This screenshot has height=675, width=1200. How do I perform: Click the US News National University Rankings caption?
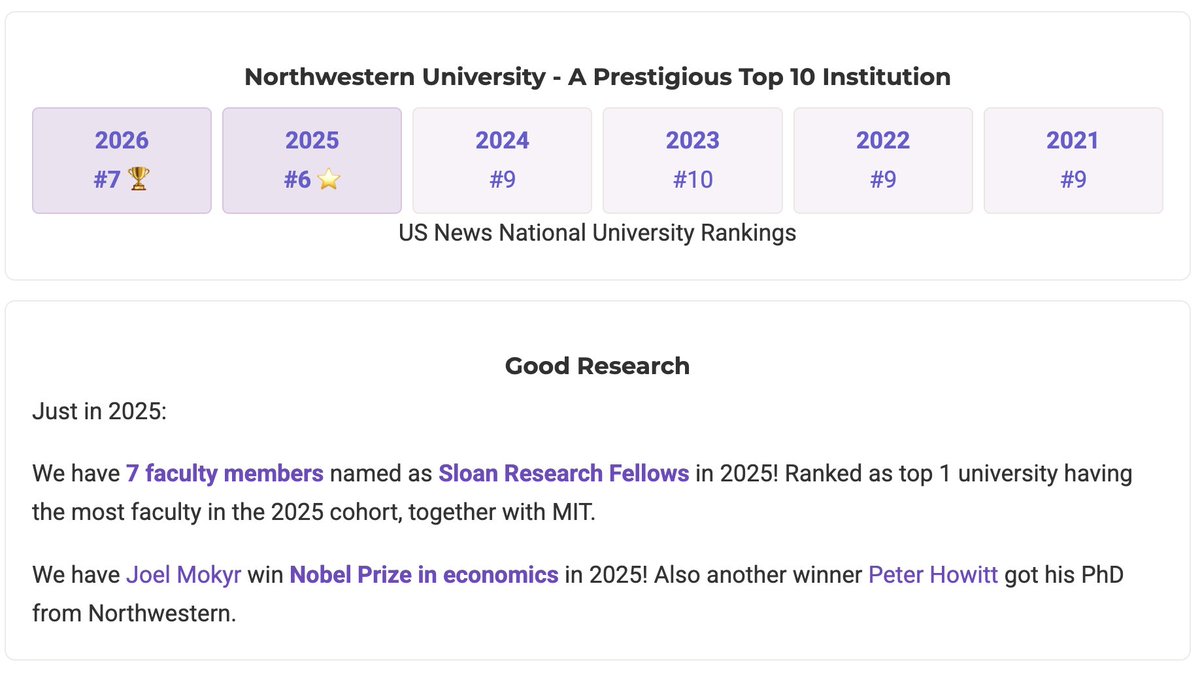[597, 233]
